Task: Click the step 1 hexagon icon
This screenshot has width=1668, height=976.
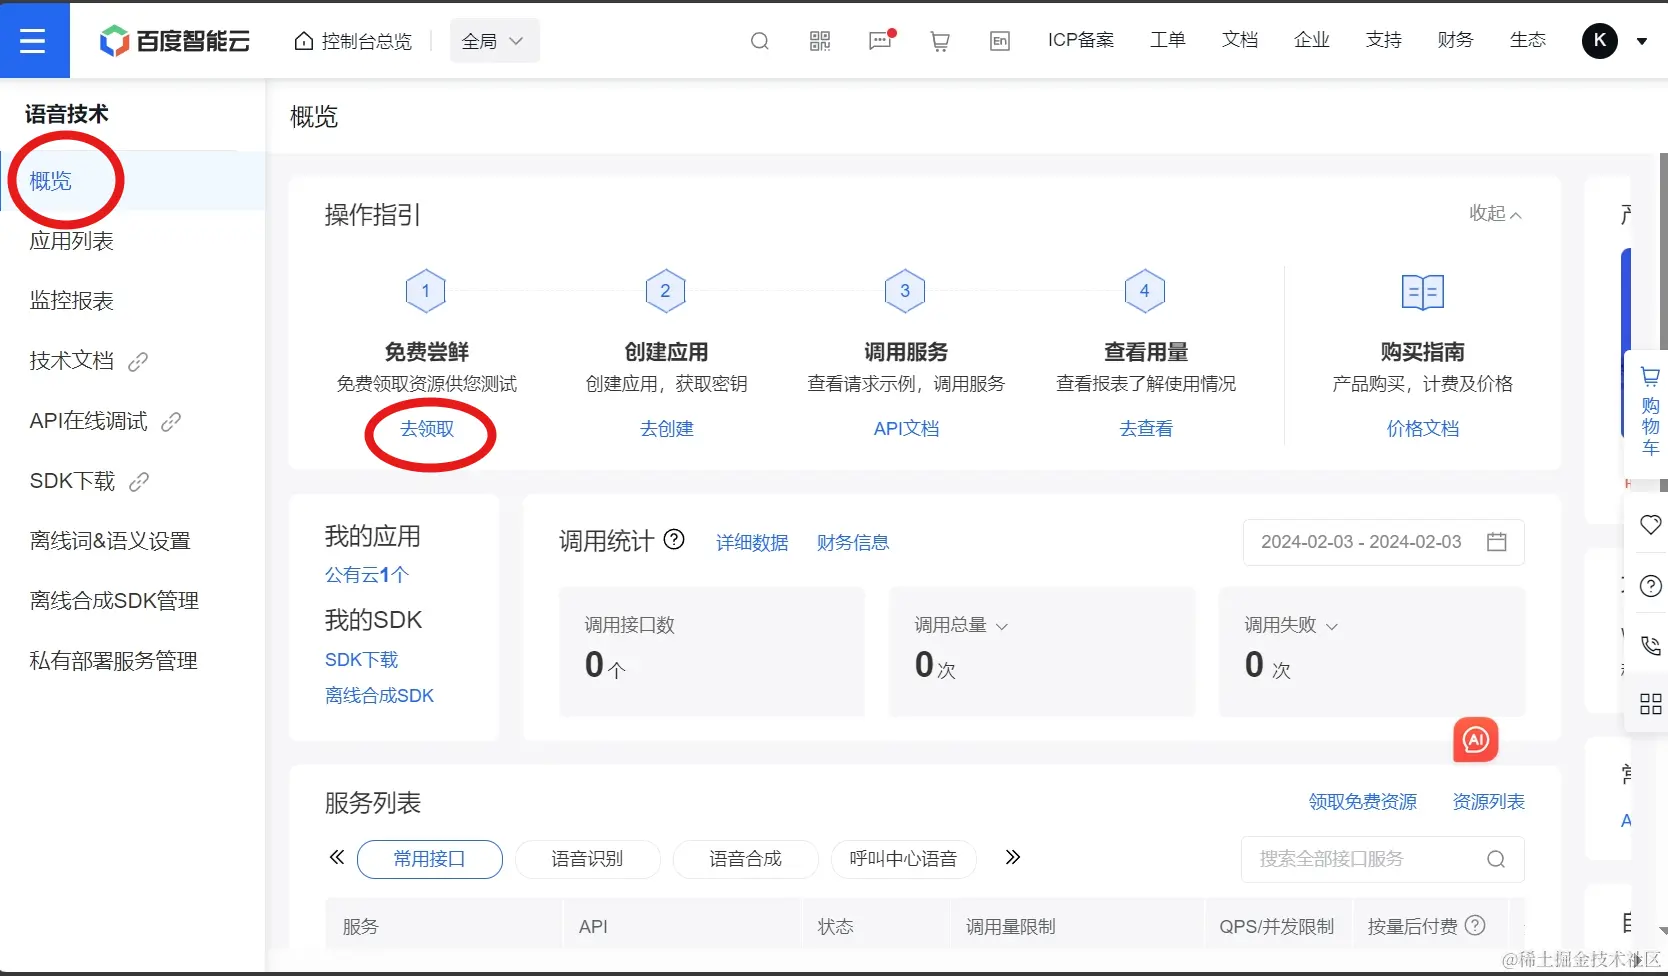Action: [x=426, y=291]
